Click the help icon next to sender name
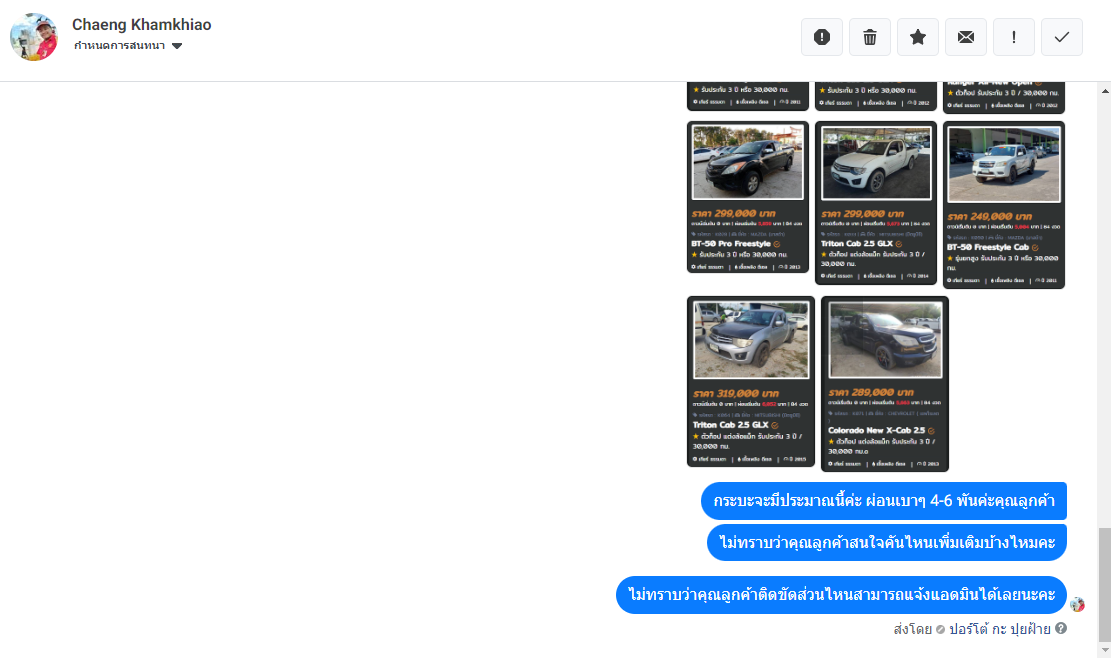 coord(1061,628)
